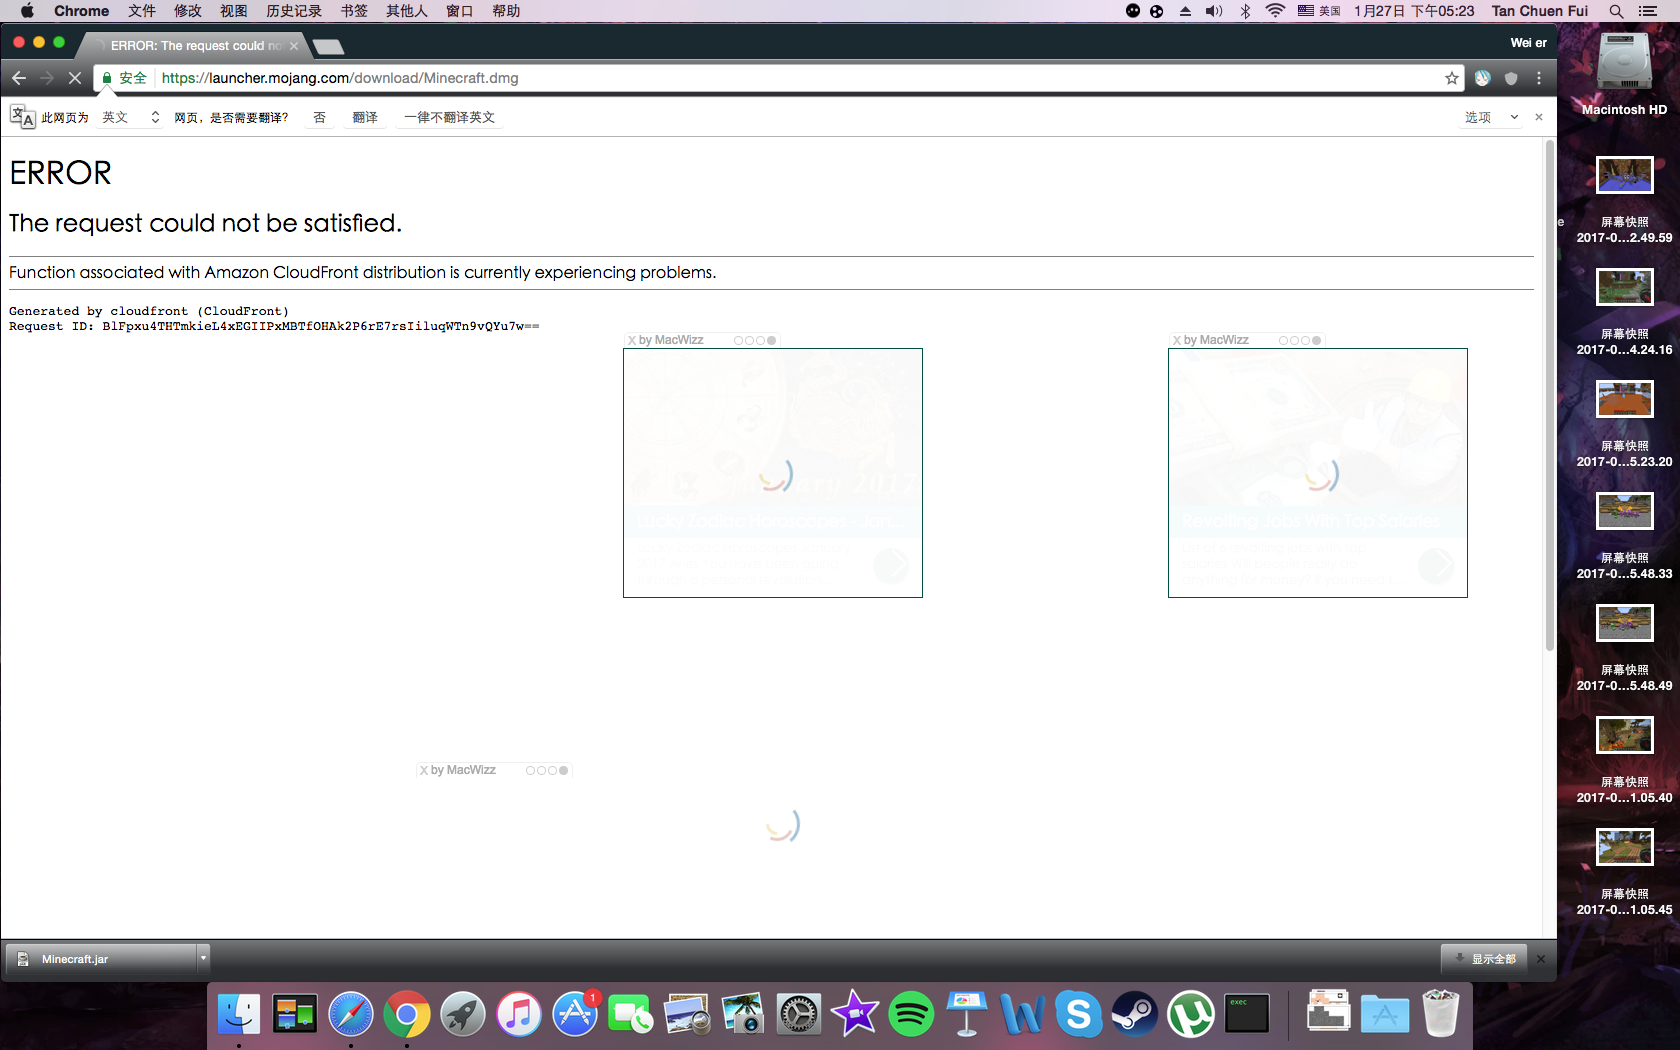The height and width of the screenshot is (1050, 1680).
Task: Open the Minecraft.jar download item arrow menu
Action: (x=203, y=959)
